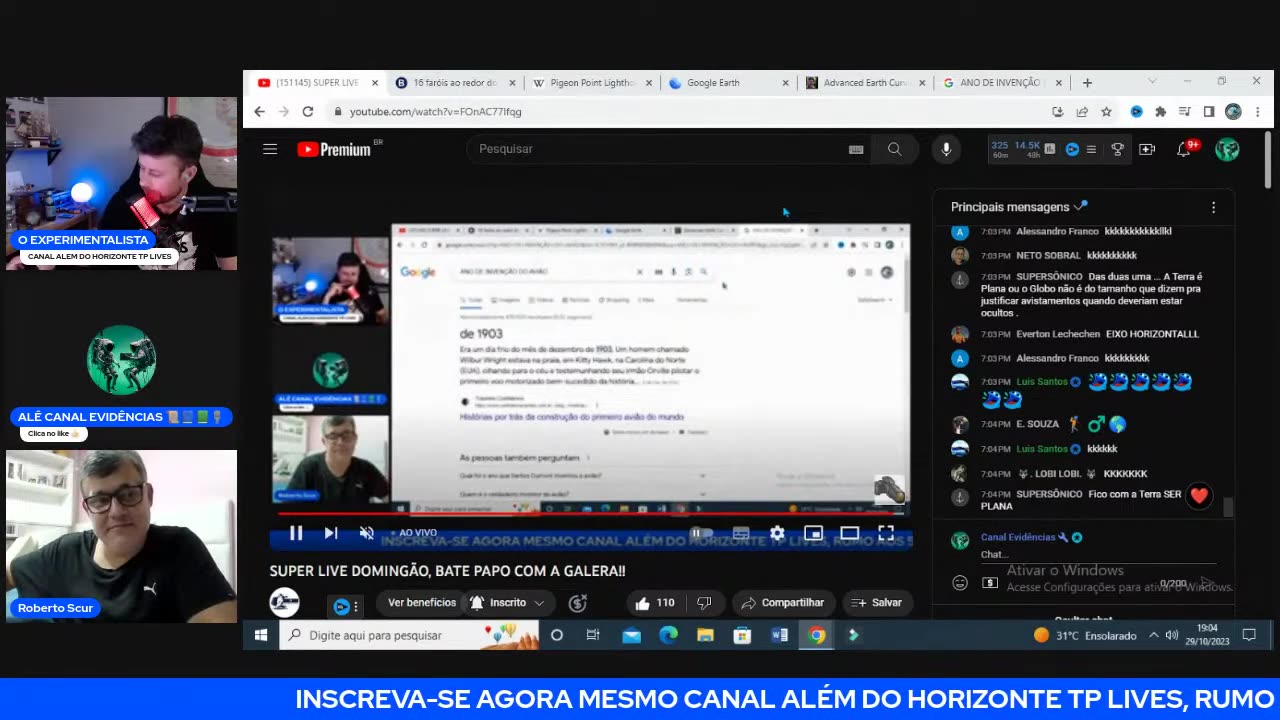This screenshot has width=1280, height=720.
Task: Open the YouTube hamburger guide menu
Action: 270,149
